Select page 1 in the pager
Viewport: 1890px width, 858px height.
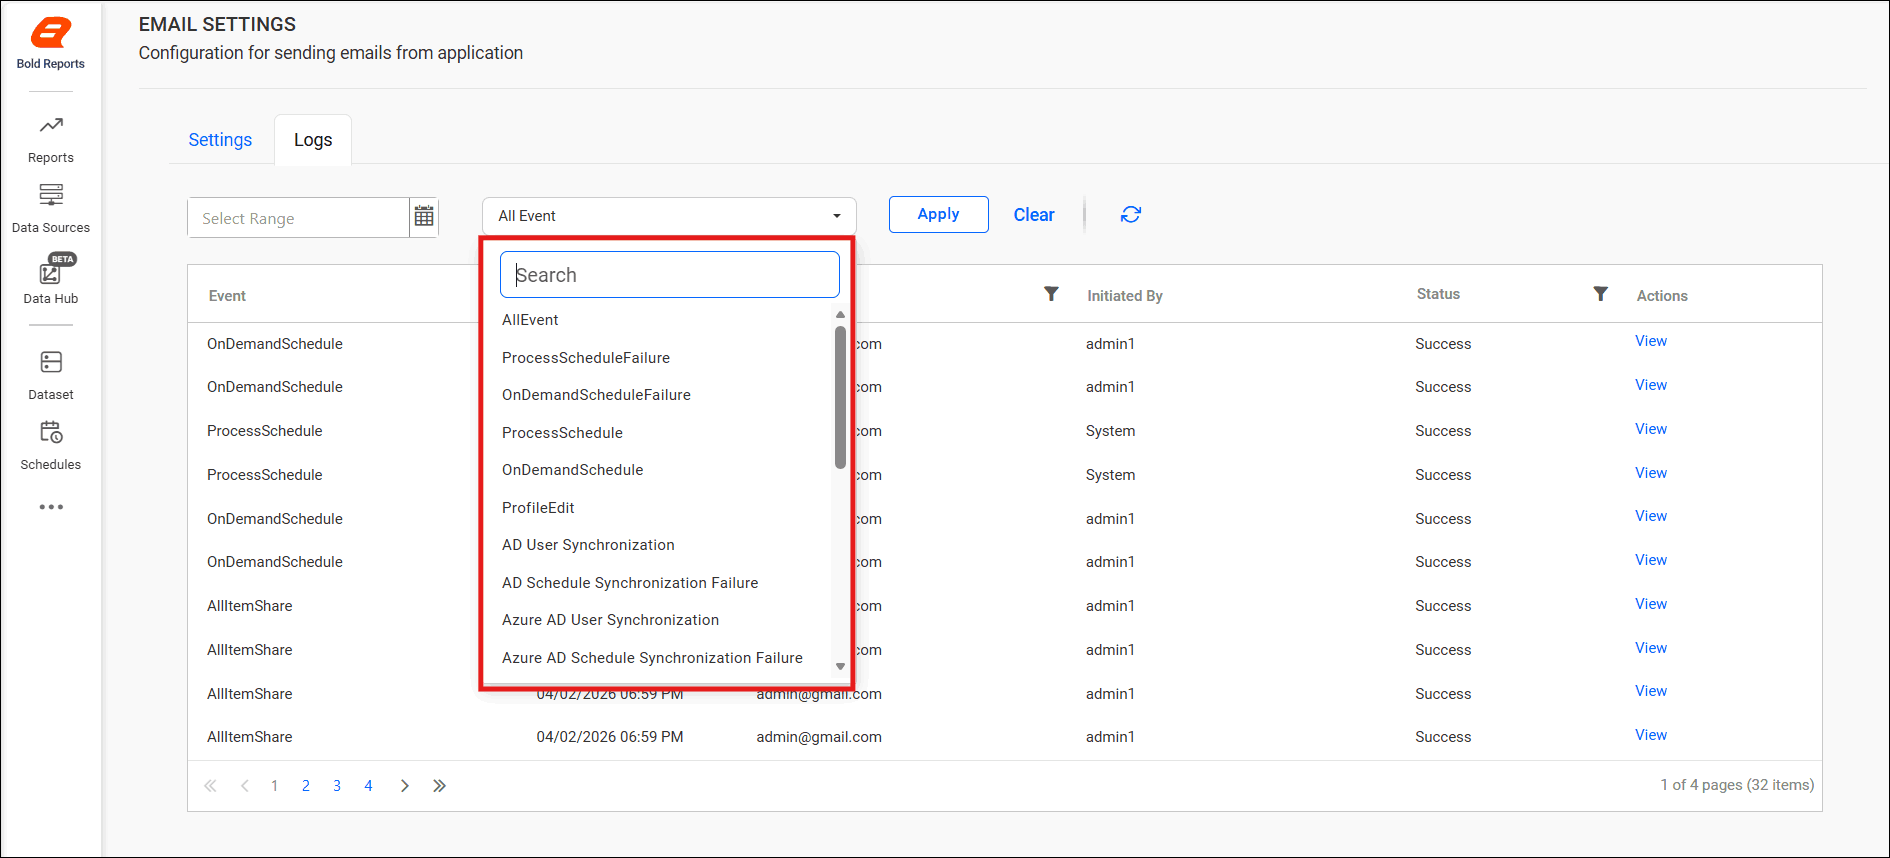(x=274, y=786)
